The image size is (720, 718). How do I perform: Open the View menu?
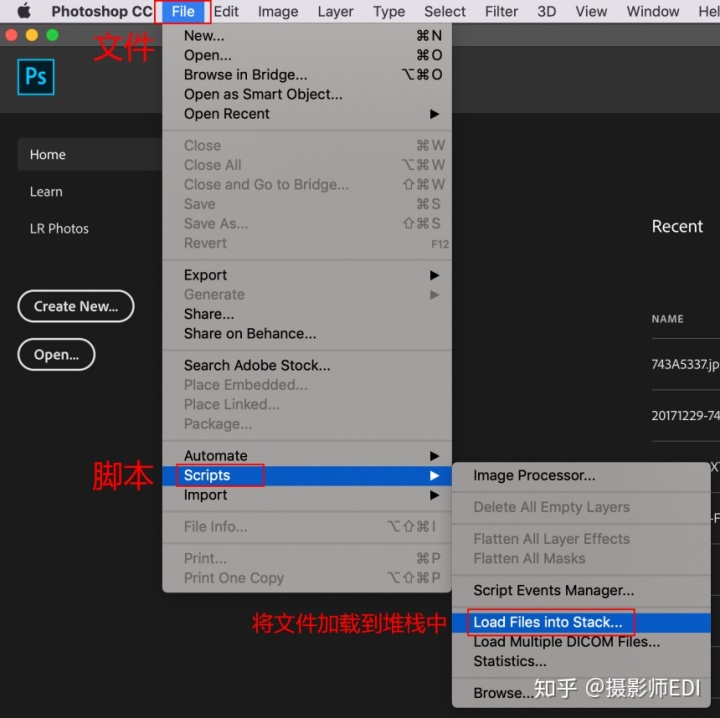tap(591, 11)
